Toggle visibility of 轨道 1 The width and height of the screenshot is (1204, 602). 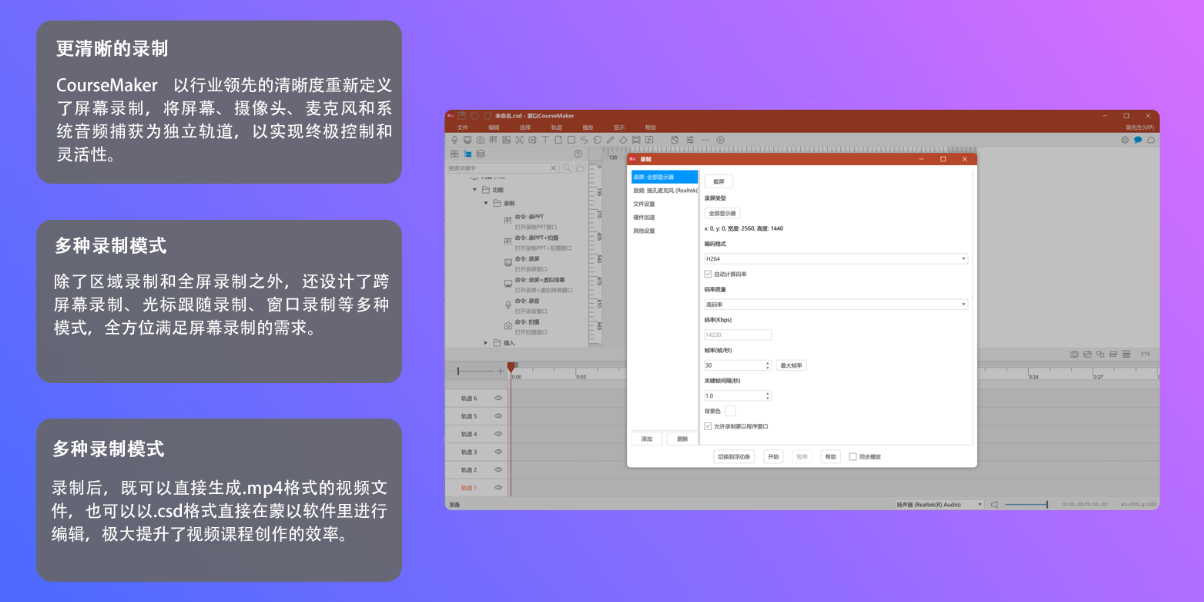498,487
